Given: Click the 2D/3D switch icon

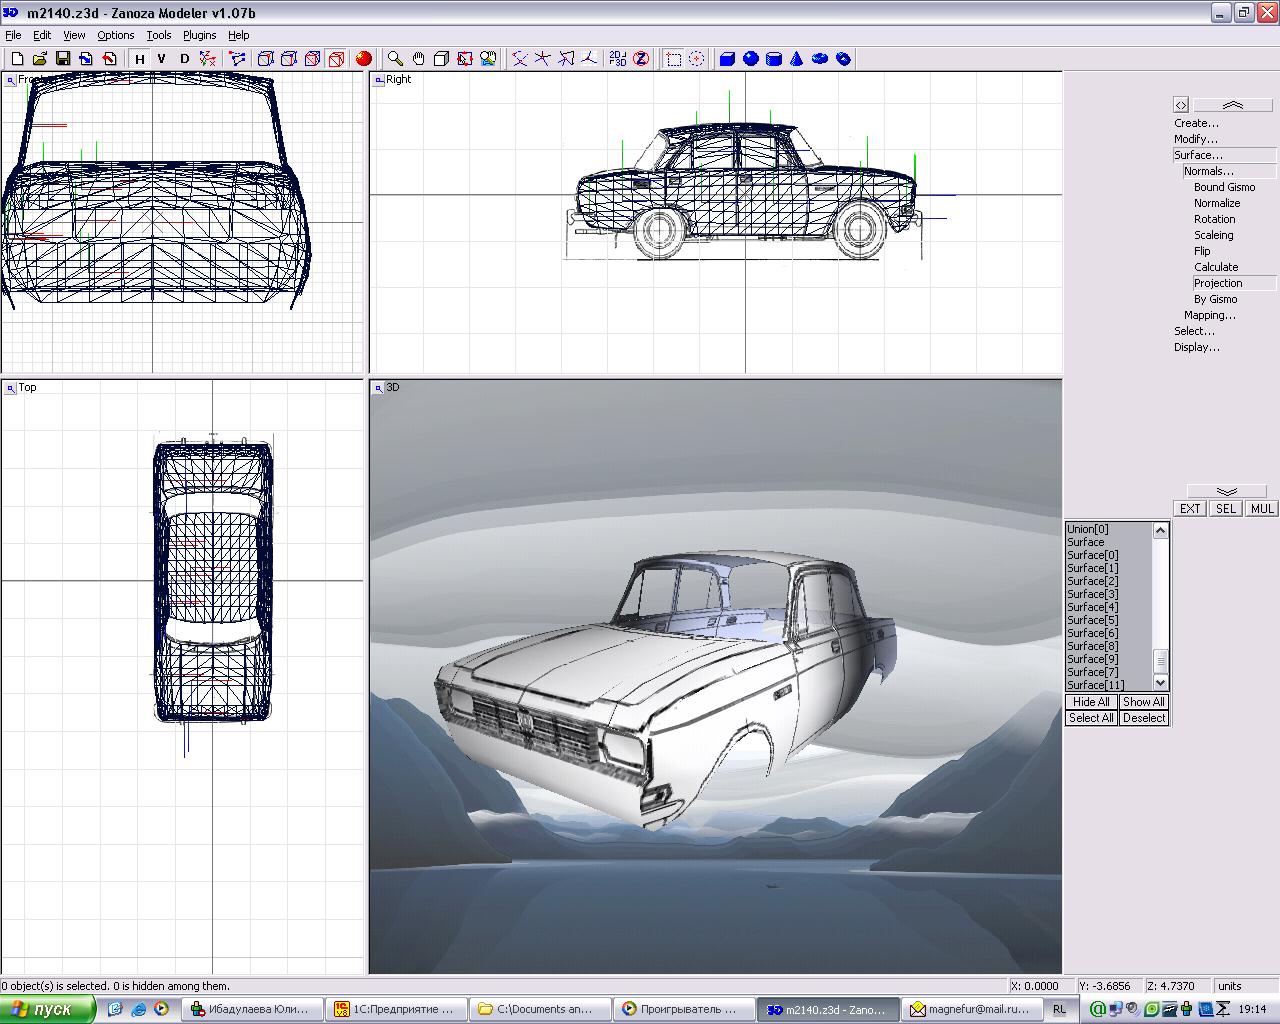Looking at the screenshot, I should pyautogui.click(x=618, y=59).
